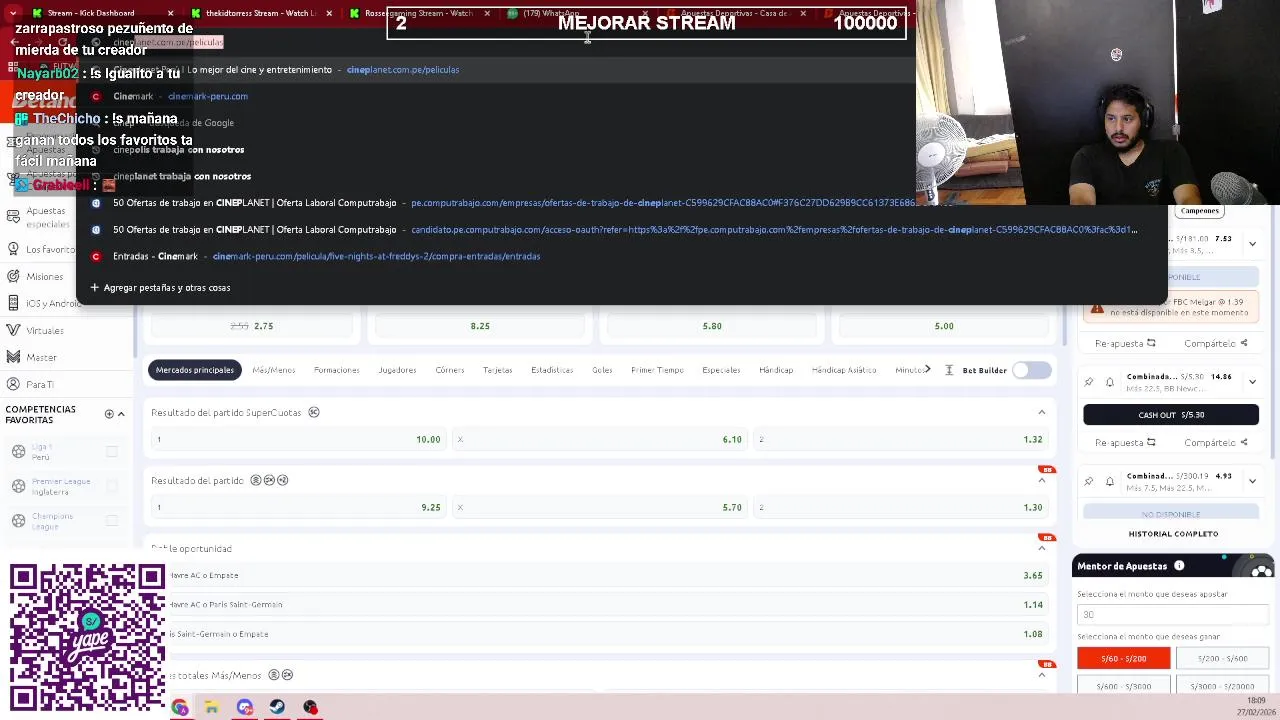Click CASH OUT S/5.30 button

(x=1171, y=415)
